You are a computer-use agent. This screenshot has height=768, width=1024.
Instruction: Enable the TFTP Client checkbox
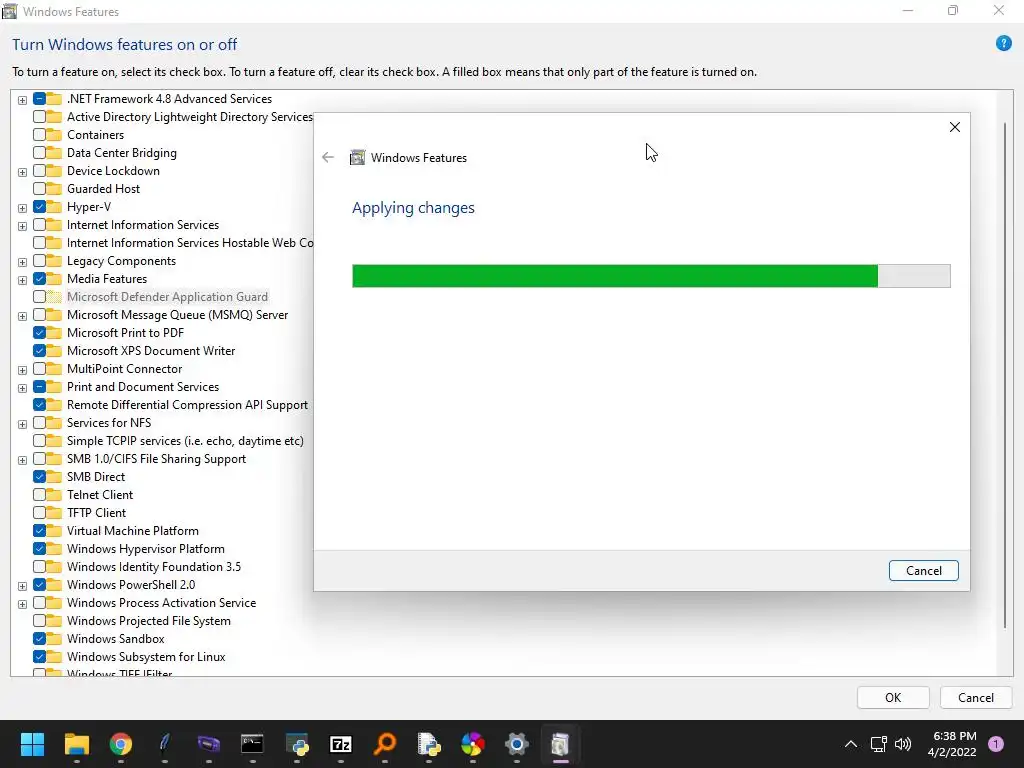[x=39, y=513]
